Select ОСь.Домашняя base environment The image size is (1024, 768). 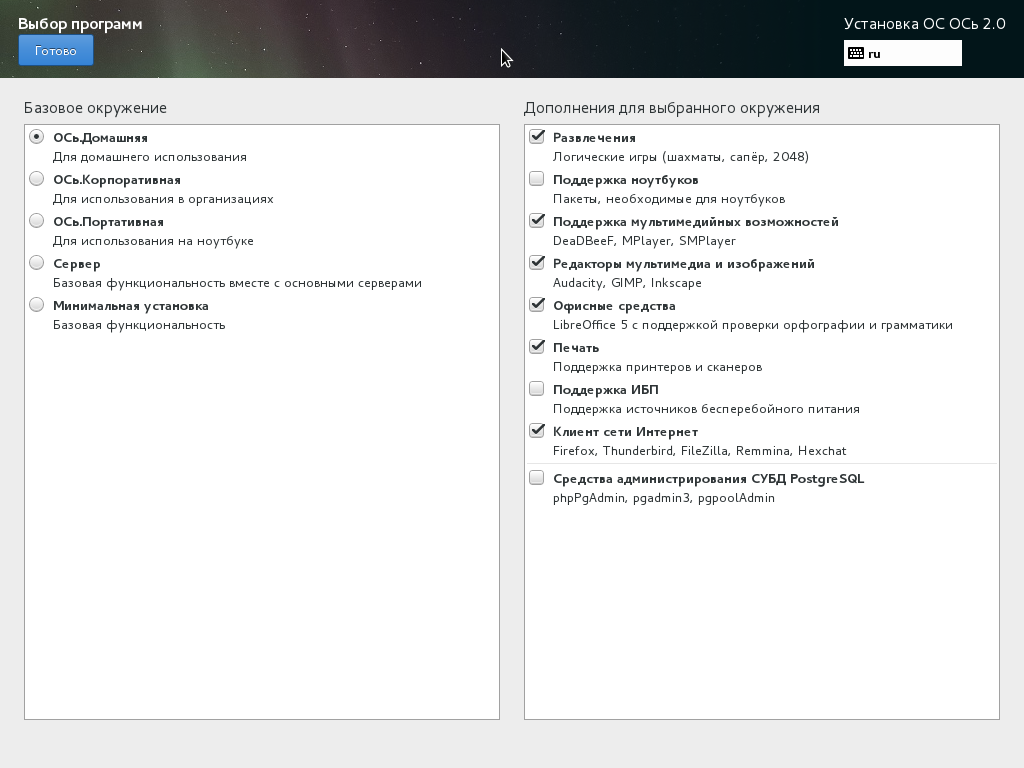(37, 137)
